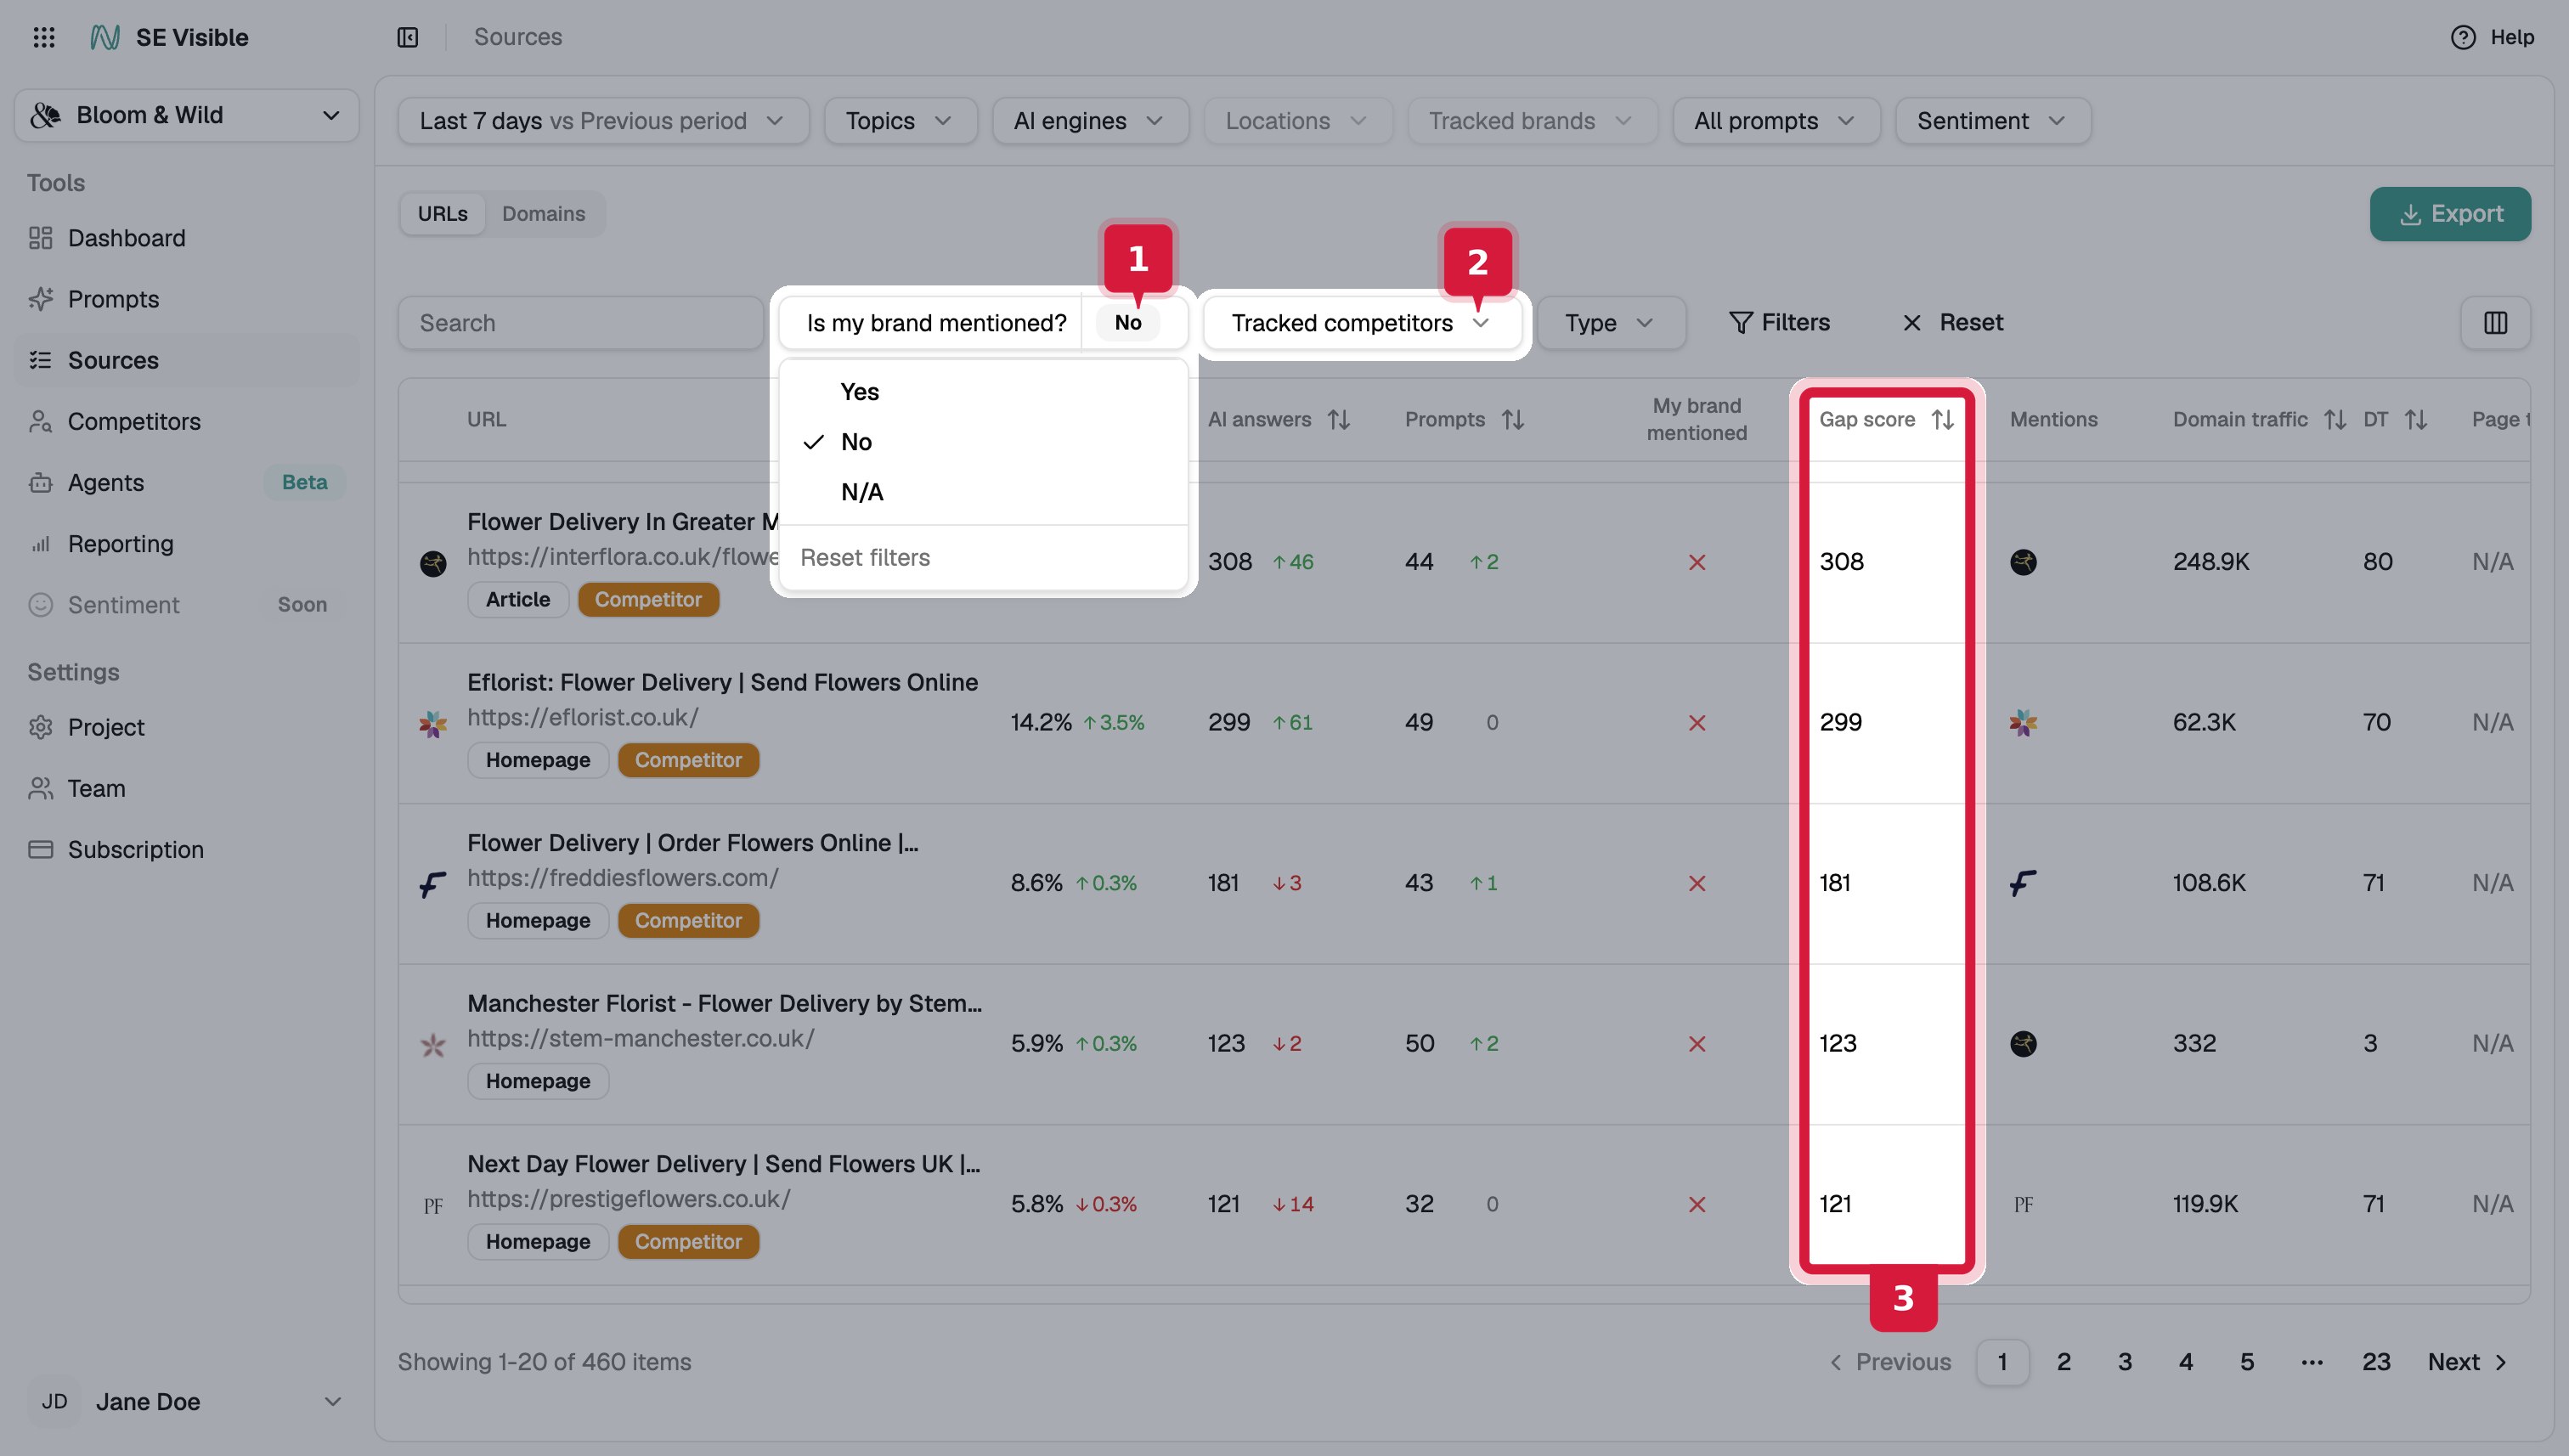The height and width of the screenshot is (1456, 2569).
Task: Click the Article tag on Interflora row
Action: [x=518, y=599]
